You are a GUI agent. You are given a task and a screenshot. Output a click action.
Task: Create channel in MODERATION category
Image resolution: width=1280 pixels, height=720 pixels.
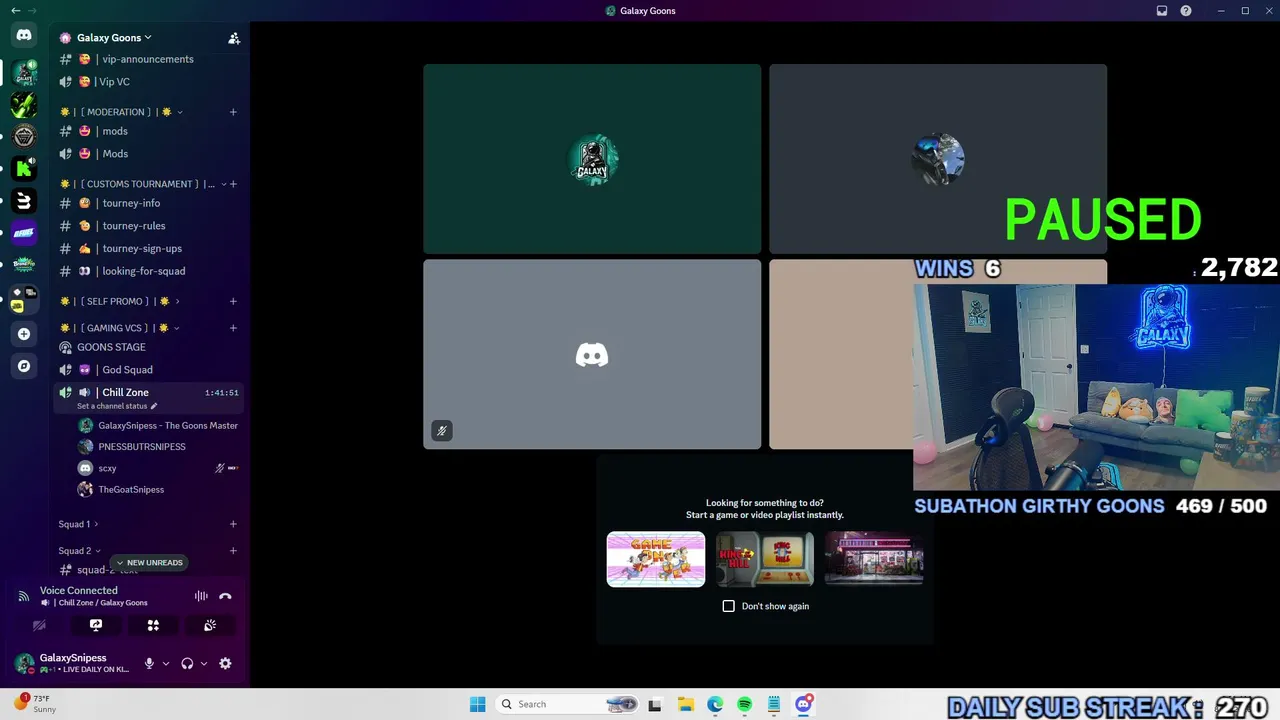click(233, 112)
